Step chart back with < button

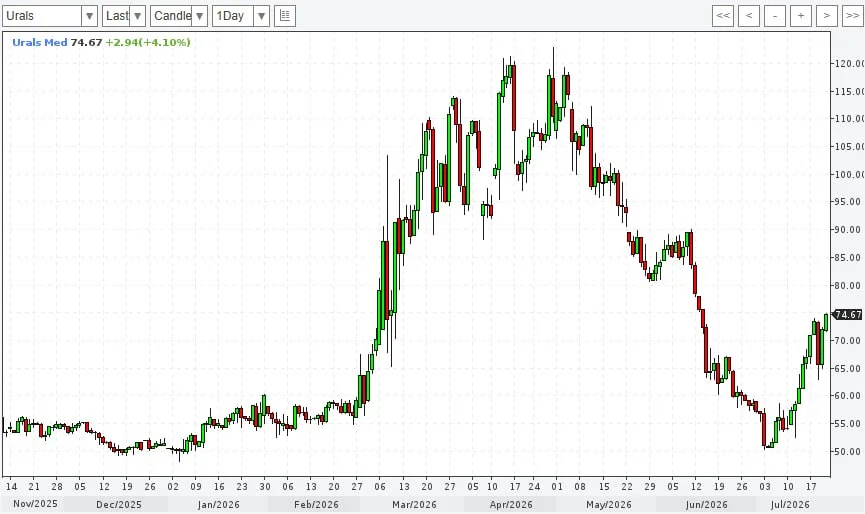(749, 16)
